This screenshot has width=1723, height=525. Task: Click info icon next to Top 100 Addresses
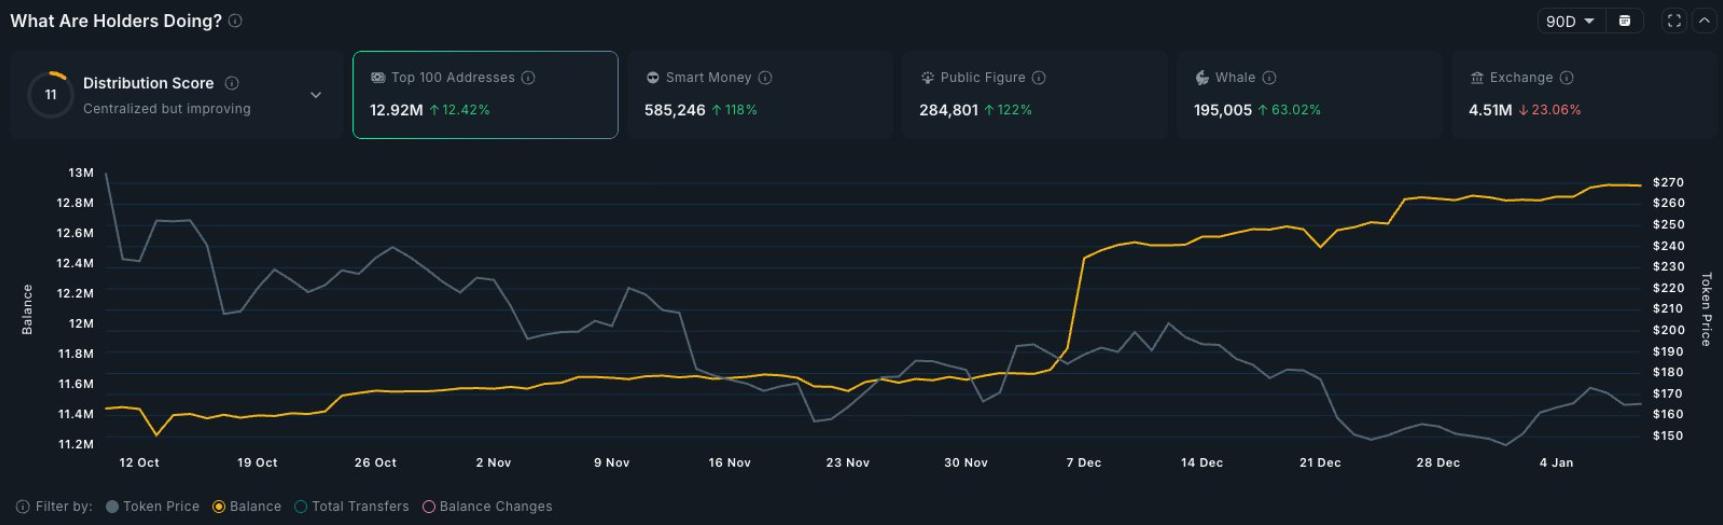pos(528,78)
